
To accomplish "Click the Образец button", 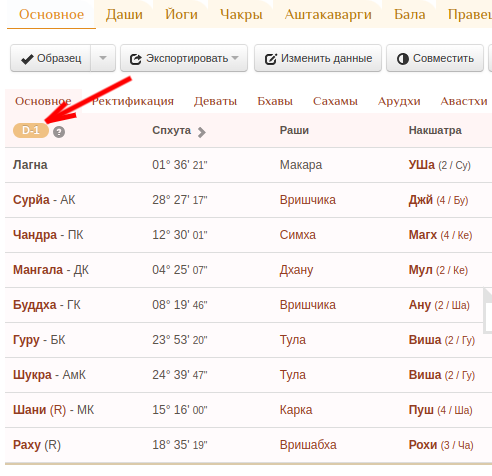I will click(51, 58).
